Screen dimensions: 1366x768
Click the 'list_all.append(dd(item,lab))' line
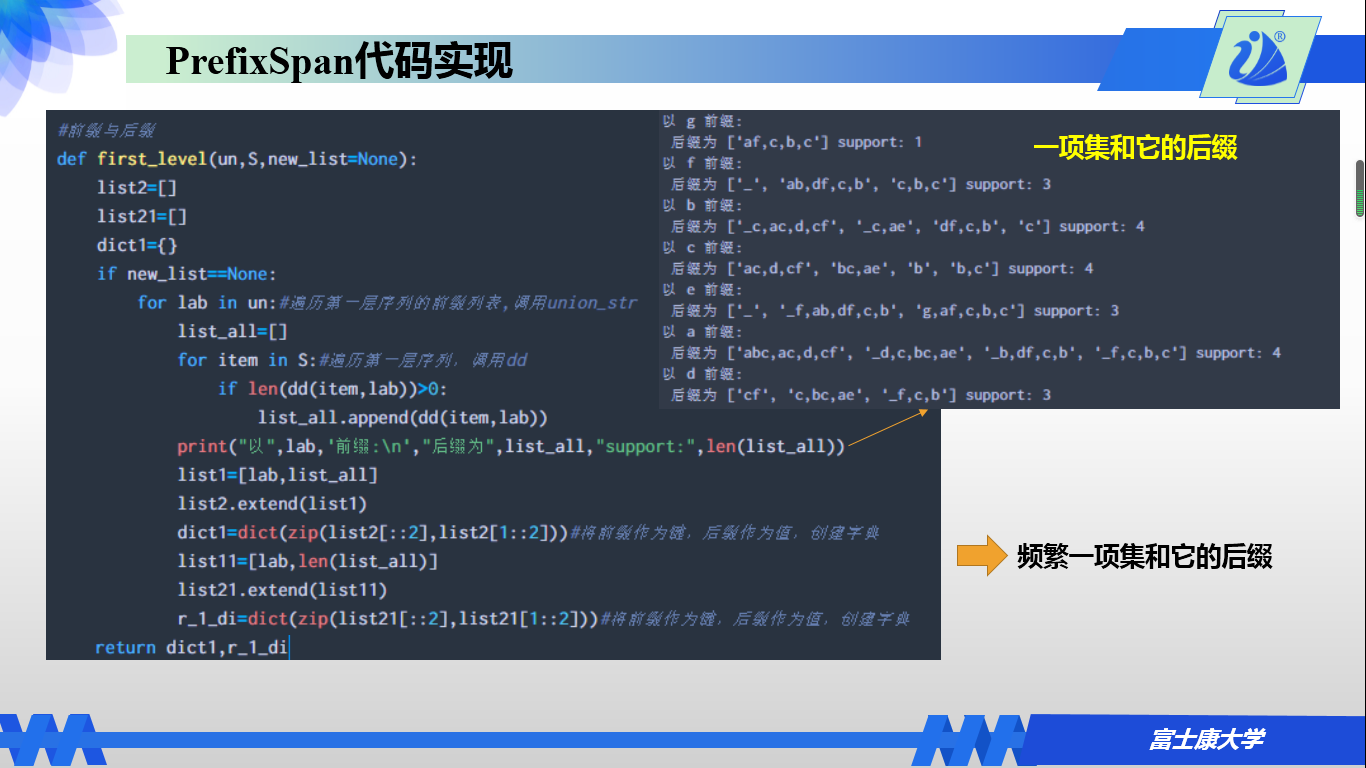coord(403,417)
